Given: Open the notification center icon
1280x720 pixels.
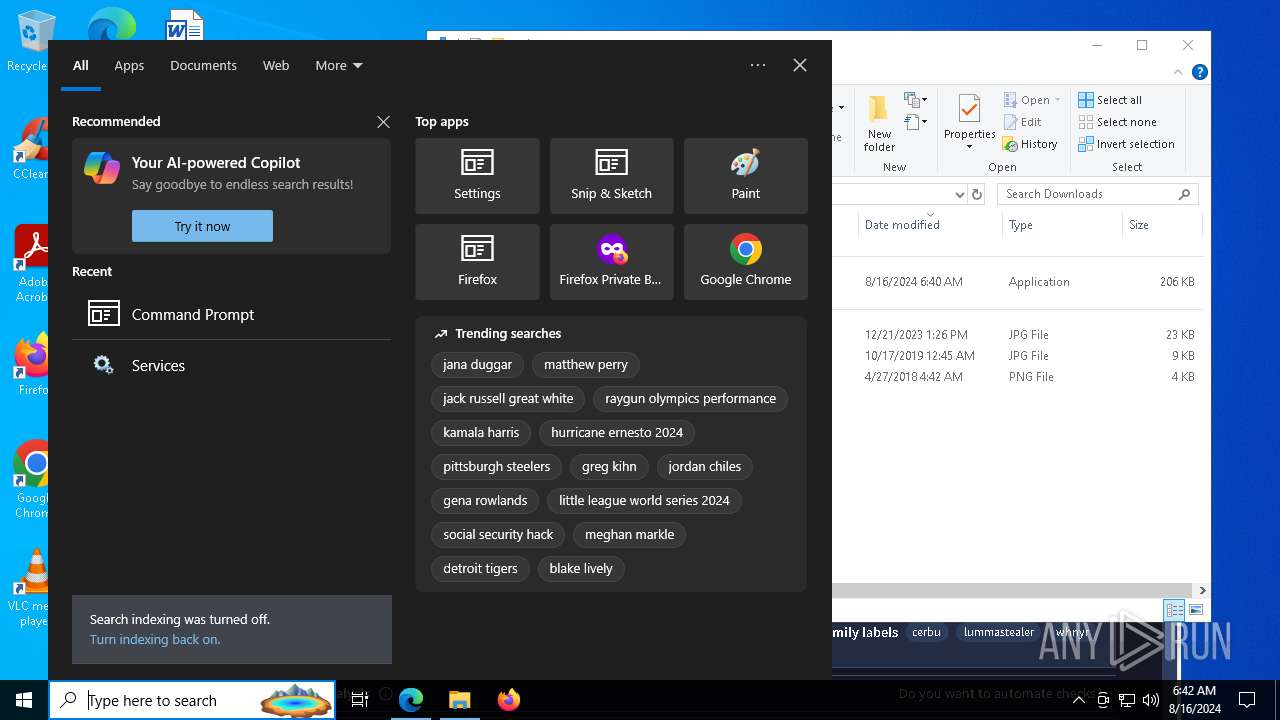Looking at the screenshot, I should point(1247,700).
